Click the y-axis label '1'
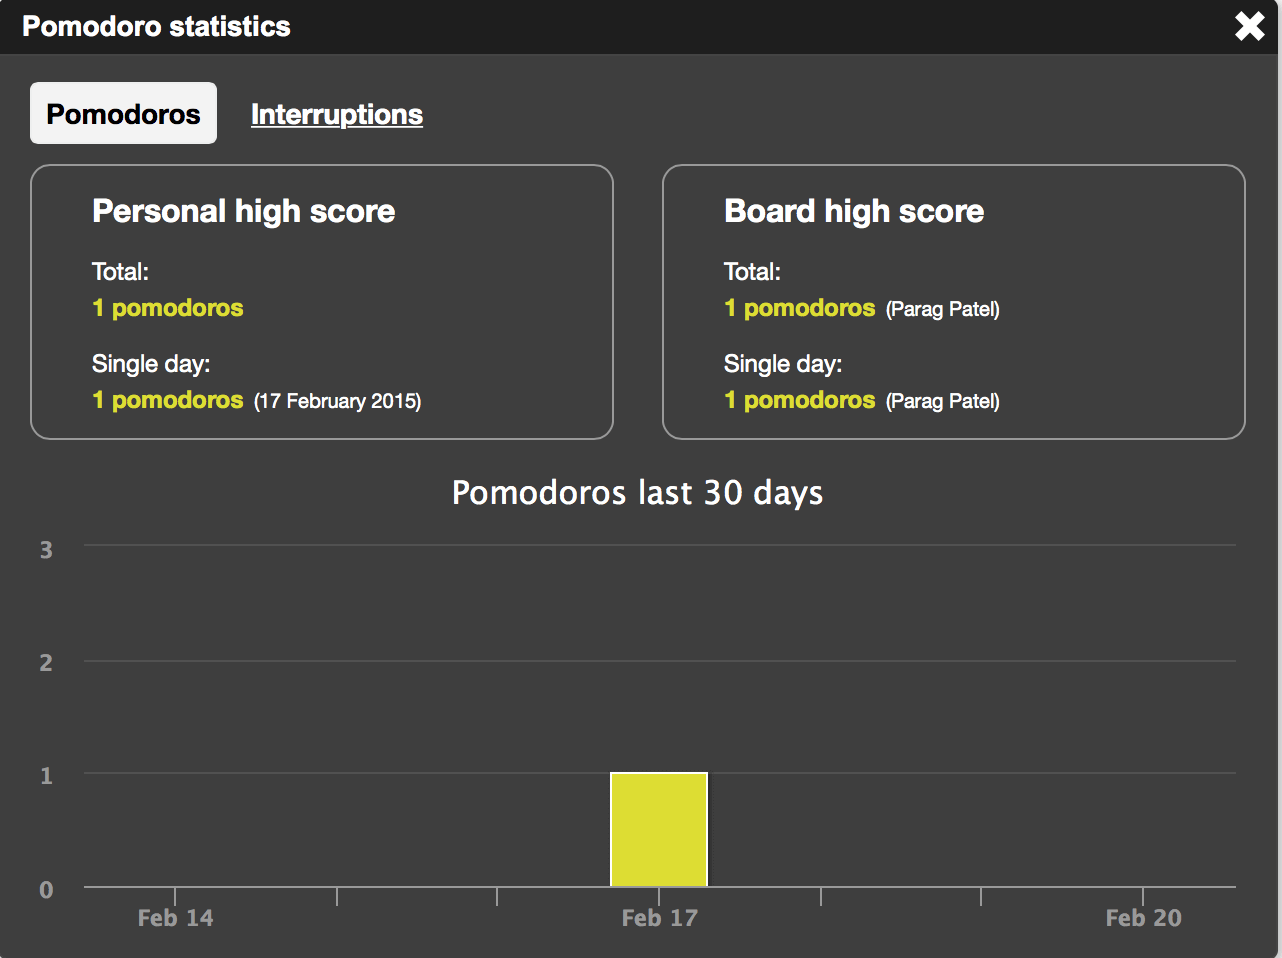This screenshot has width=1282, height=958. pos(46,775)
